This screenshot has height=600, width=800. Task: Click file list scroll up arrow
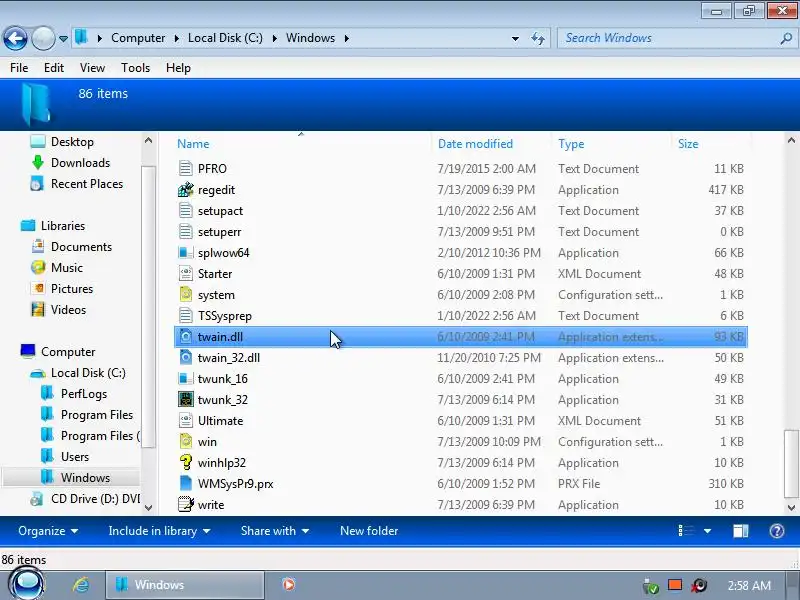click(x=791, y=140)
